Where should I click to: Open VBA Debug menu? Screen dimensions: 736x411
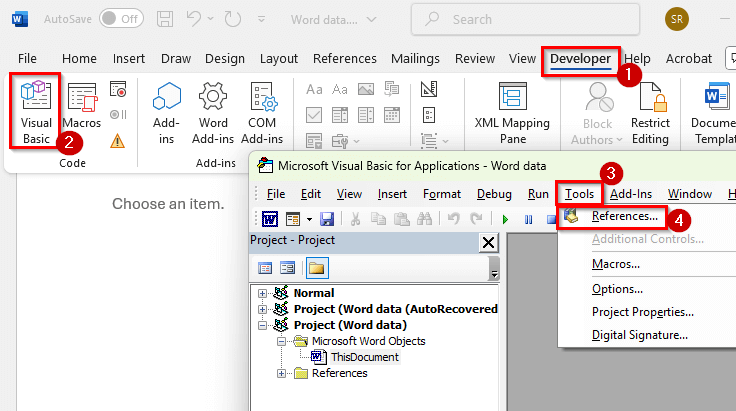tap(494, 194)
